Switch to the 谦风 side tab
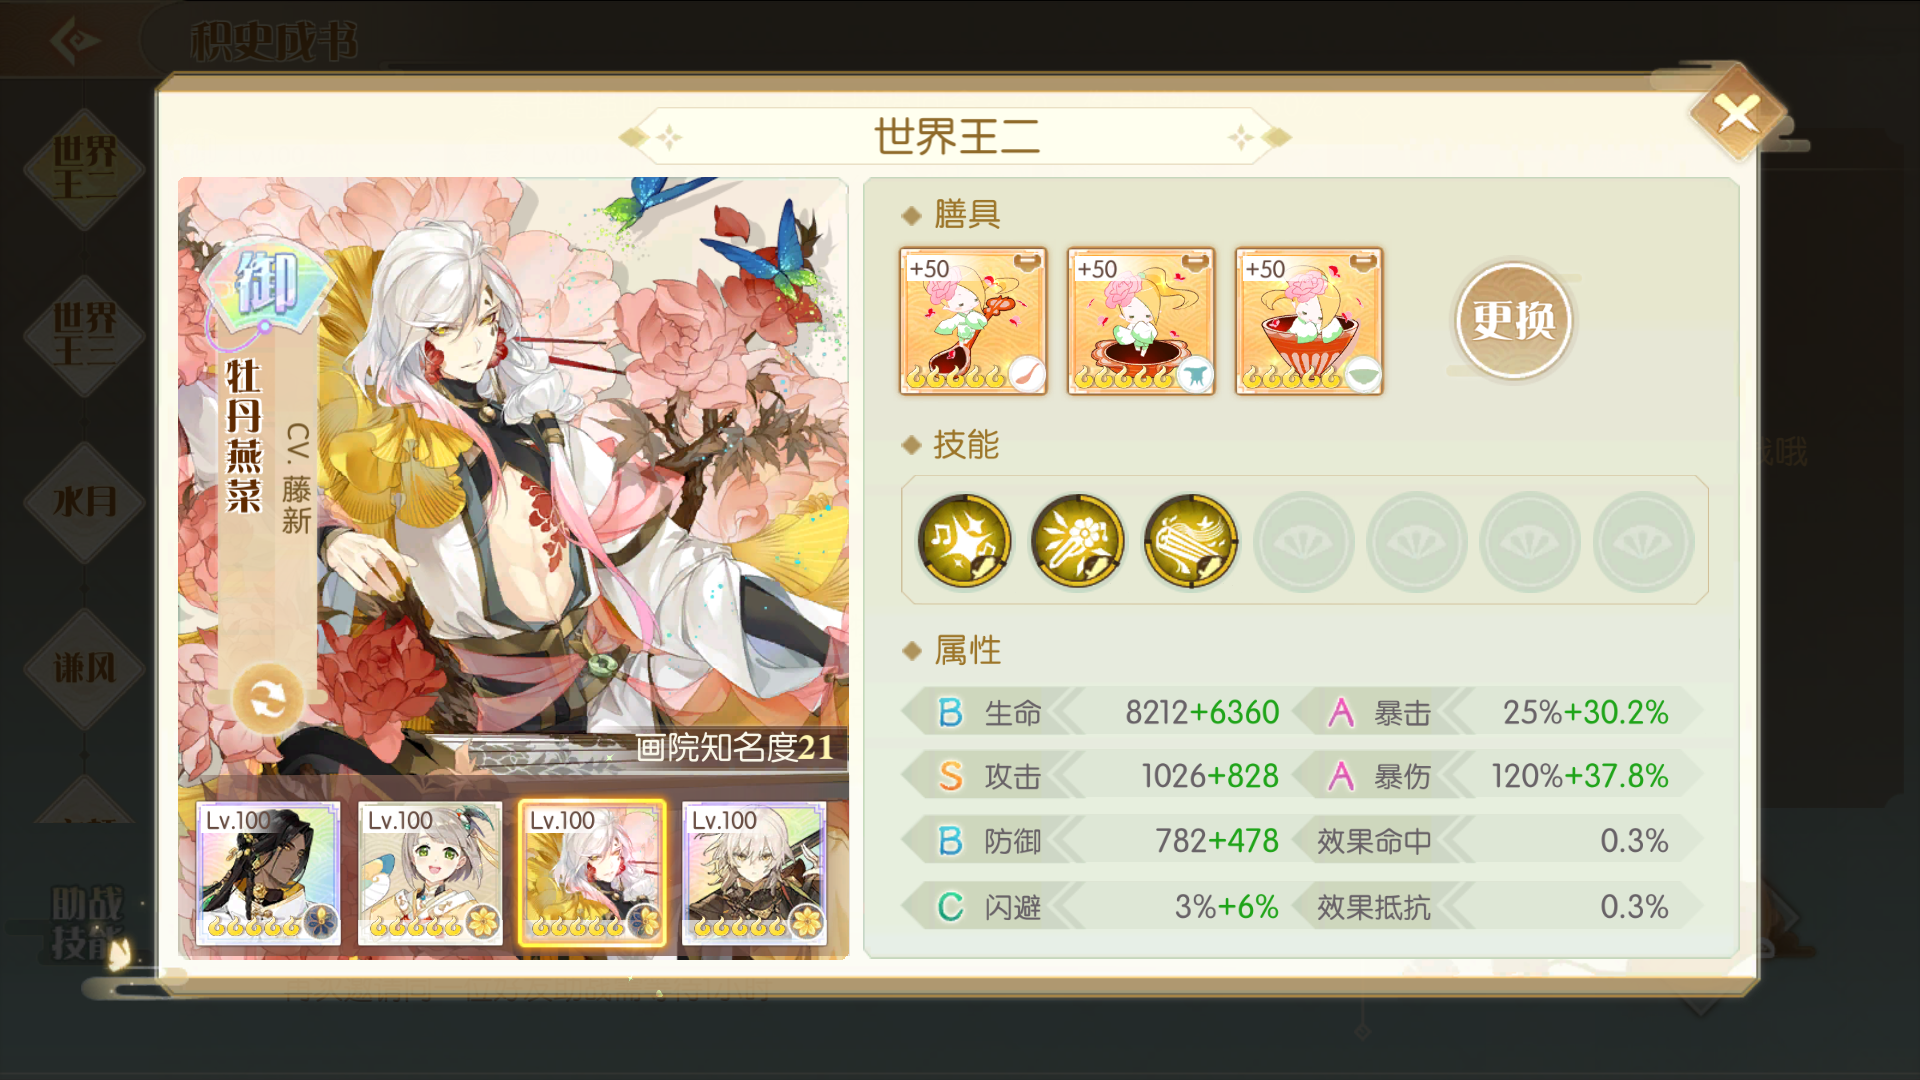 click(85, 667)
